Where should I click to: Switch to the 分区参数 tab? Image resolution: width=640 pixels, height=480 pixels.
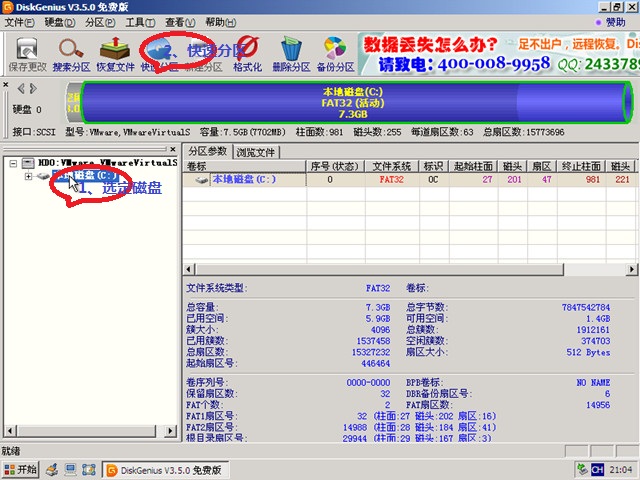coord(207,151)
